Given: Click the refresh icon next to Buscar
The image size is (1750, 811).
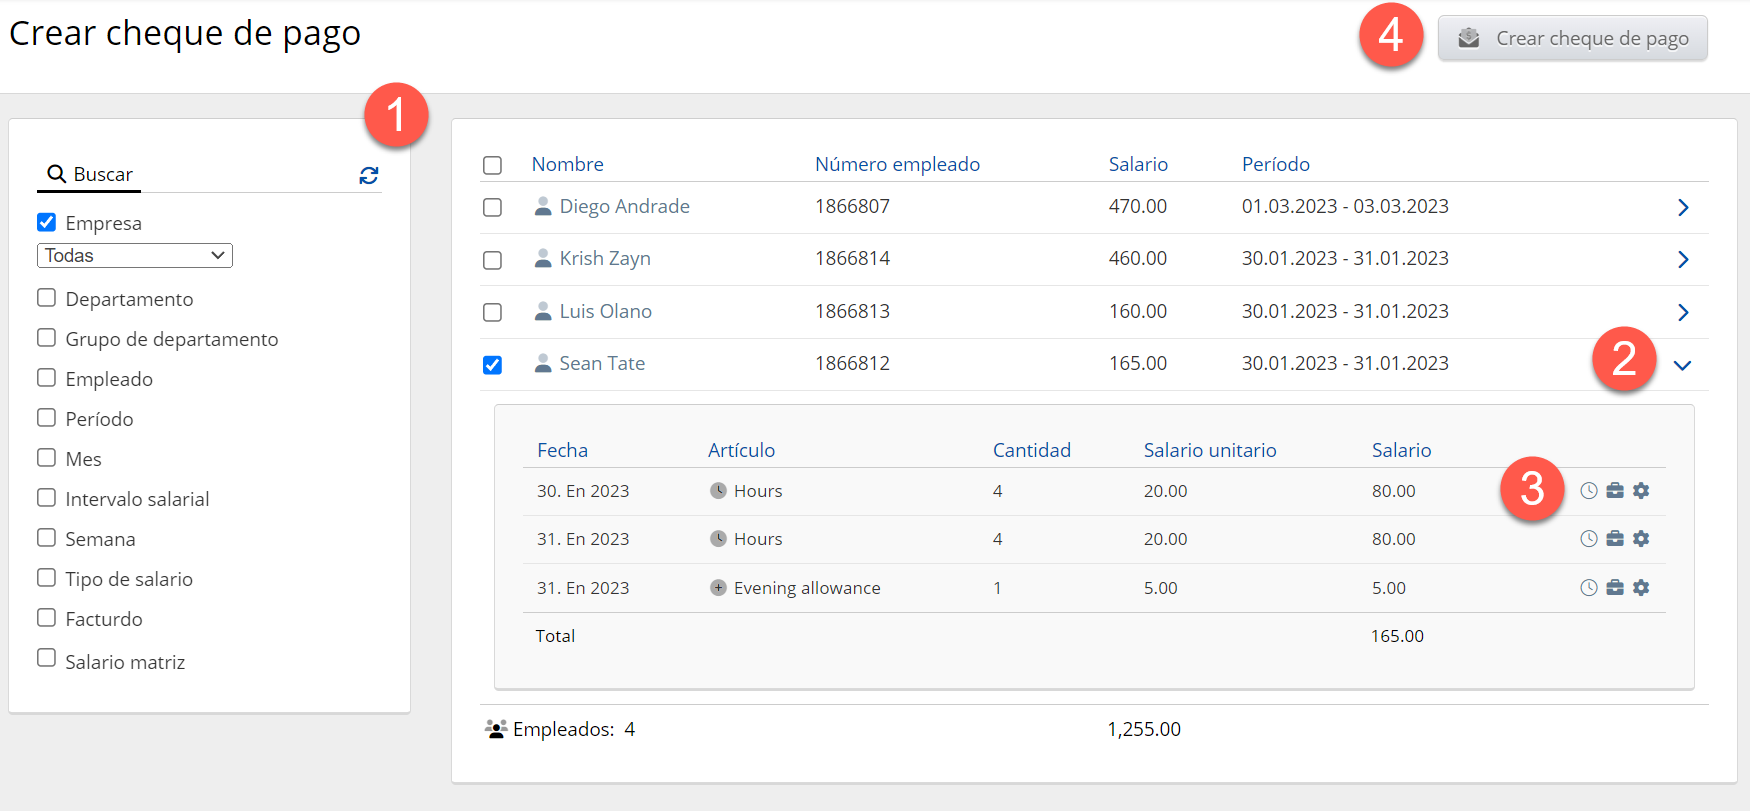Looking at the screenshot, I should point(369,176).
